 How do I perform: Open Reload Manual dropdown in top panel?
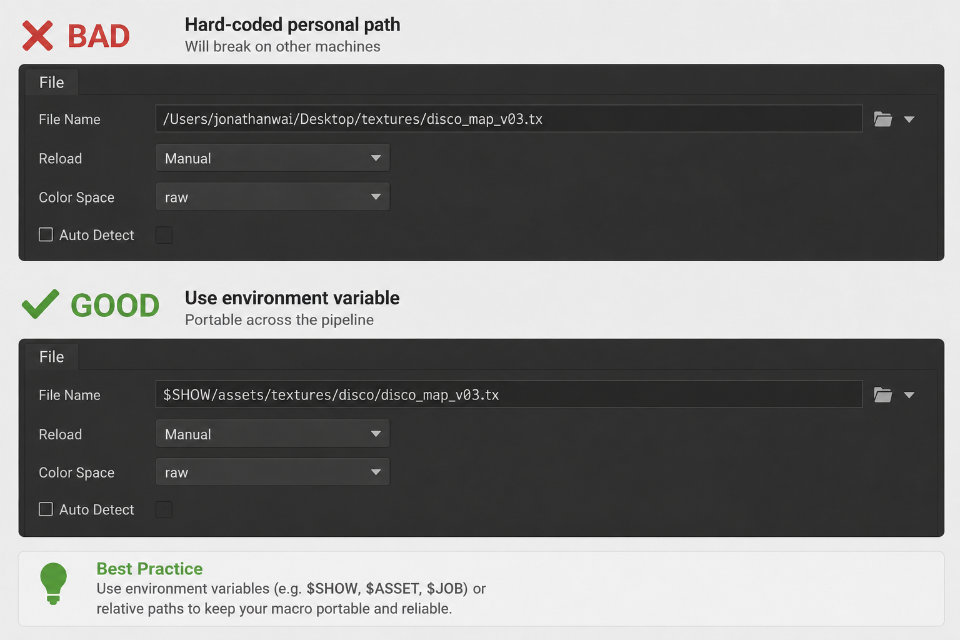pyautogui.click(x=272, y=158)
